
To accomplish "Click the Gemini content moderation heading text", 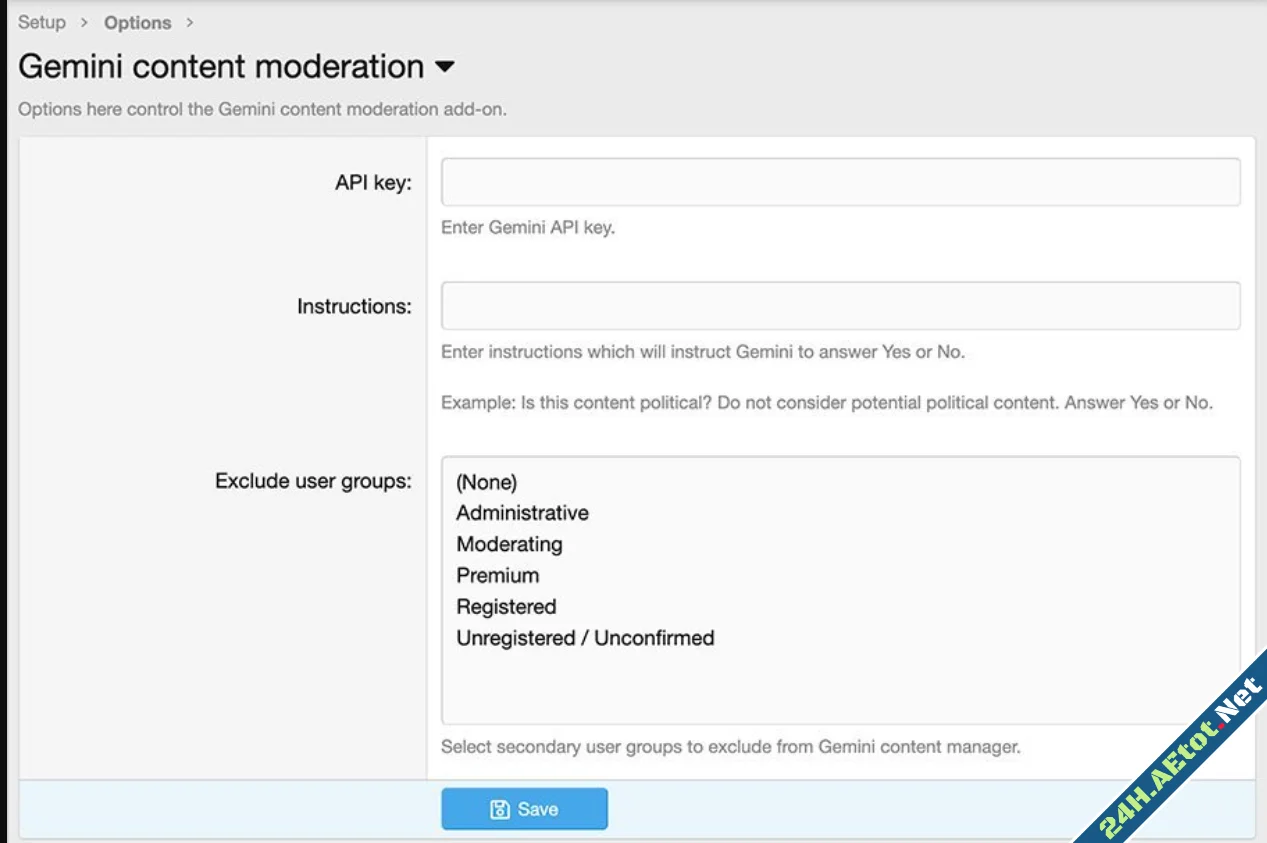I will (221, 67).
